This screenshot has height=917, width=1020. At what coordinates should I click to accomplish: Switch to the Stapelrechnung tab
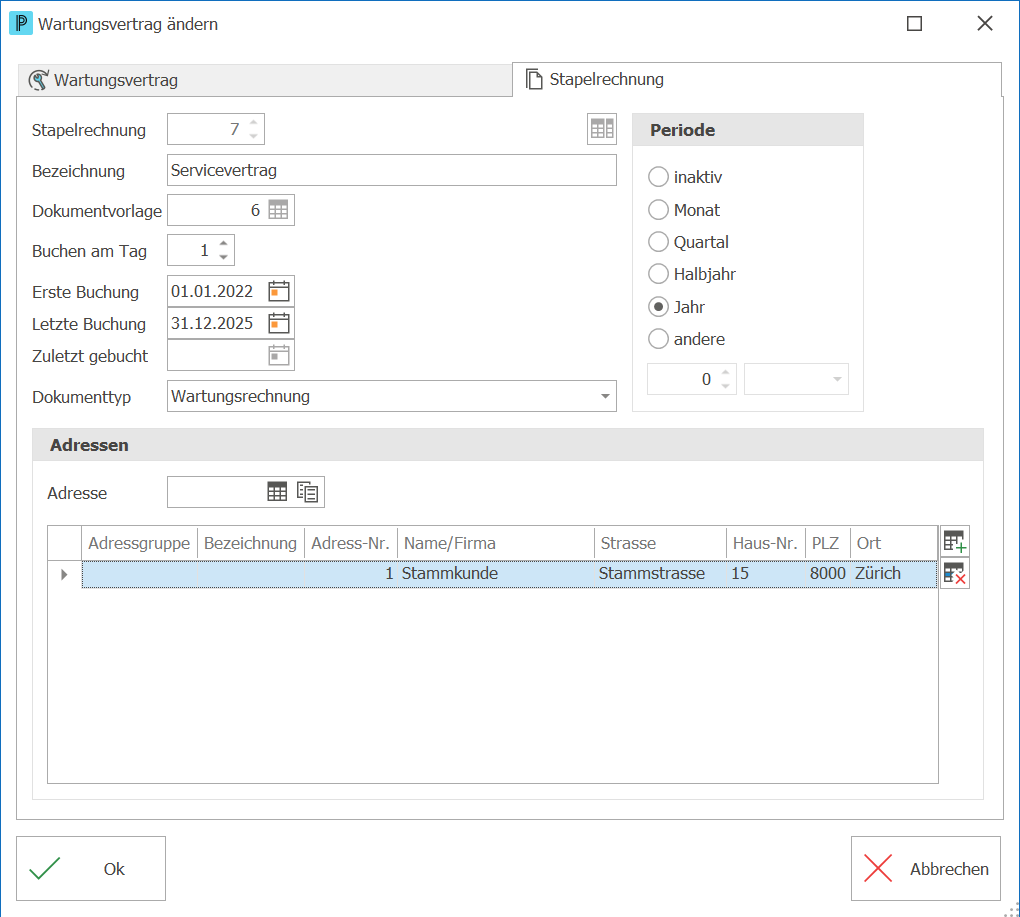coord(757,79)
